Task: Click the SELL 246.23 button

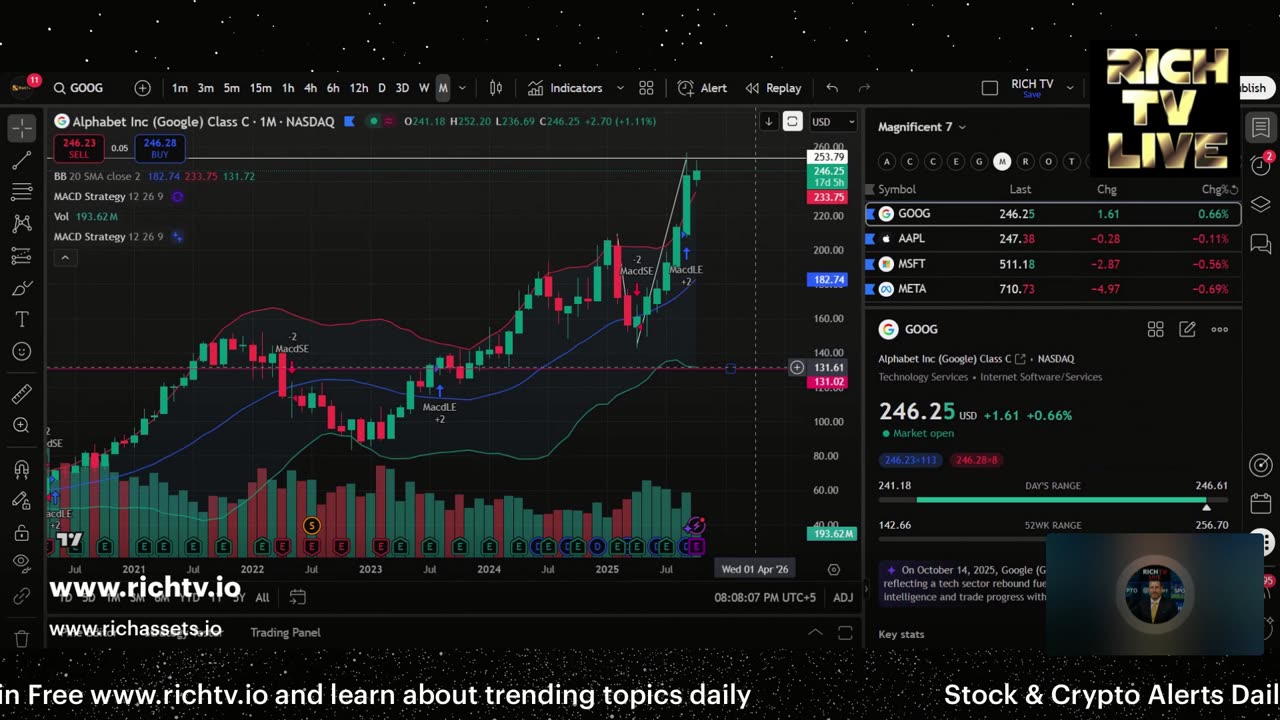Action: [x=79, y=149]
